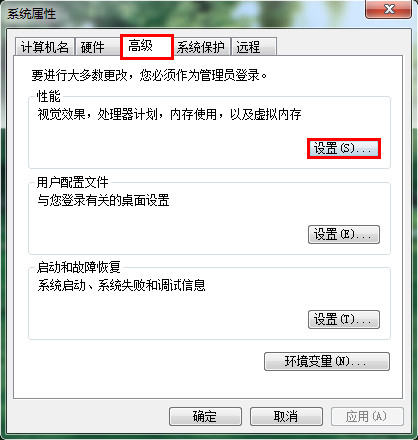Click the 应用(A) button

[367, 416]
